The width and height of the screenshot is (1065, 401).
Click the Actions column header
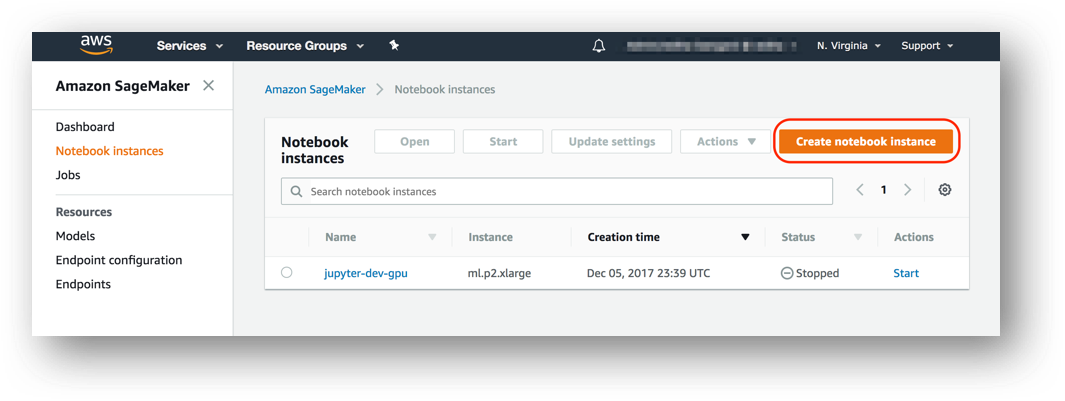click(x=914, y=237)
